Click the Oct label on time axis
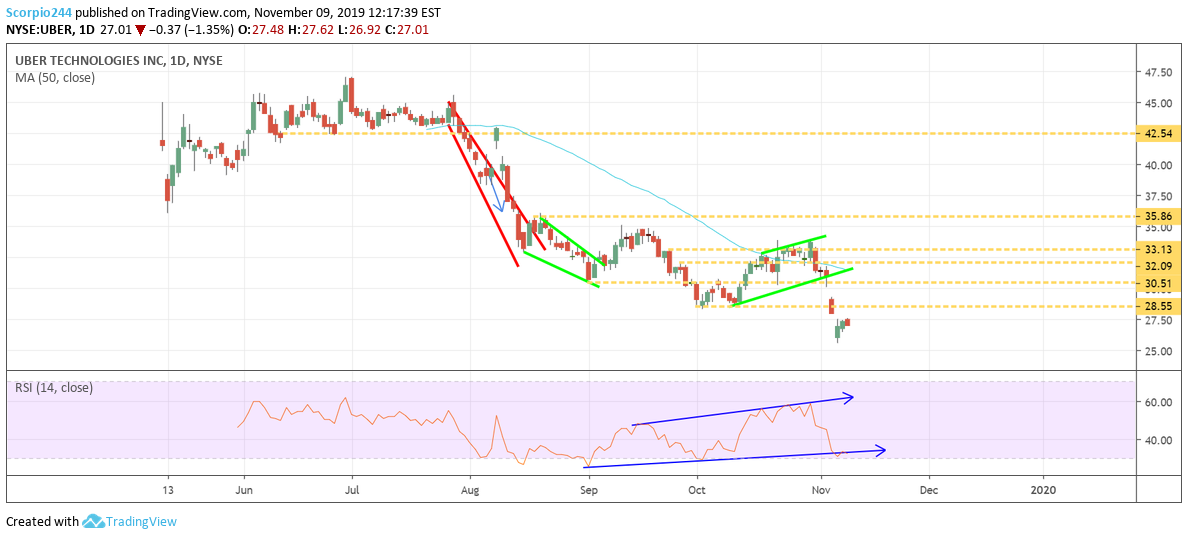Screen dimensions: 1188x539 (x=697, y=489)
